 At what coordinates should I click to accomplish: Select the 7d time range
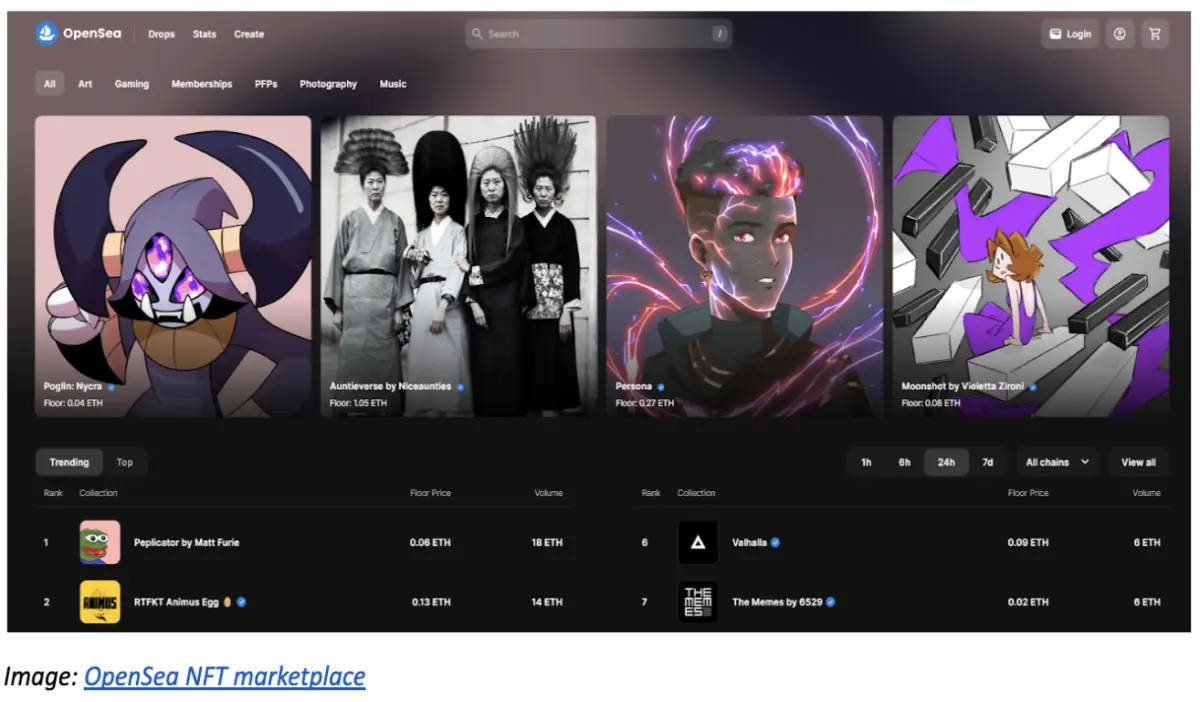click(987, 462)
